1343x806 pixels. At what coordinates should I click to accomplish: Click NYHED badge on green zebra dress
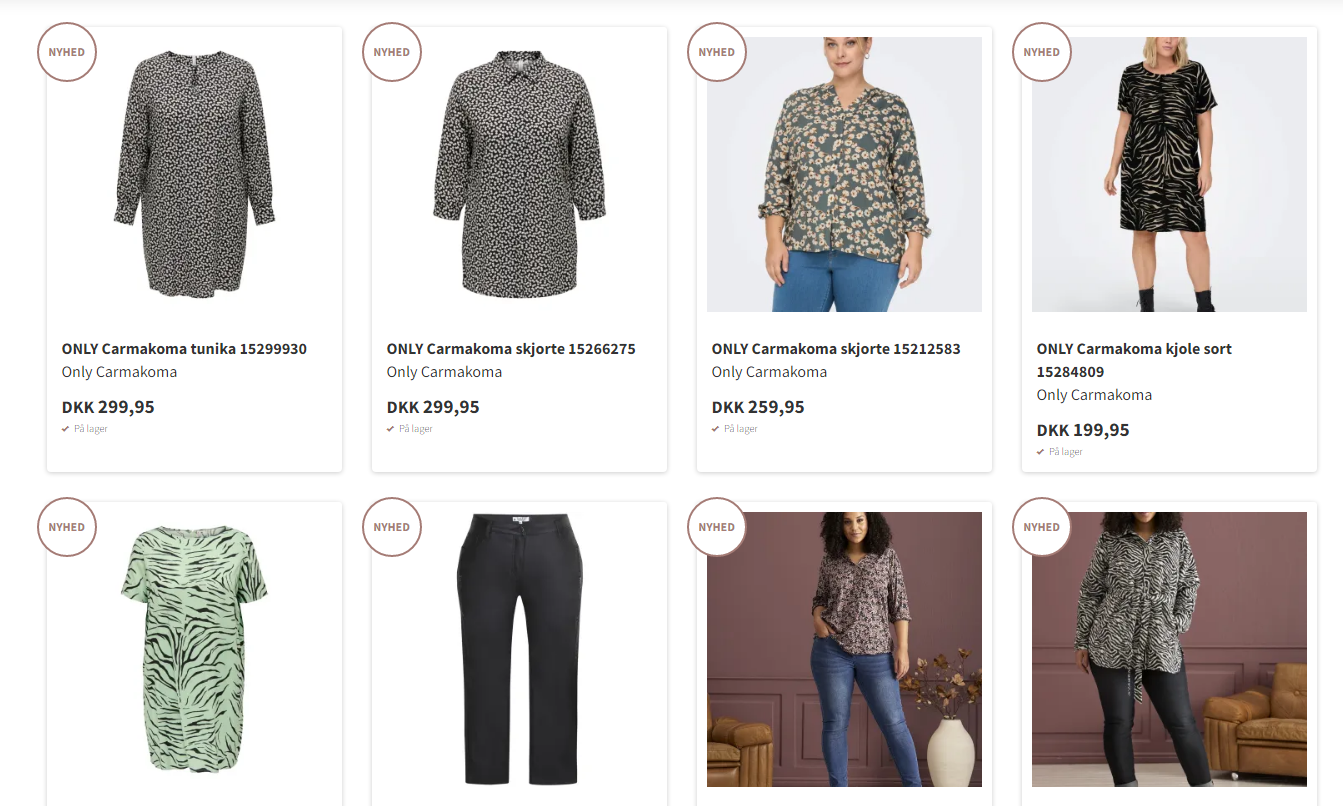pyautogui.click(x=67, y=527)
